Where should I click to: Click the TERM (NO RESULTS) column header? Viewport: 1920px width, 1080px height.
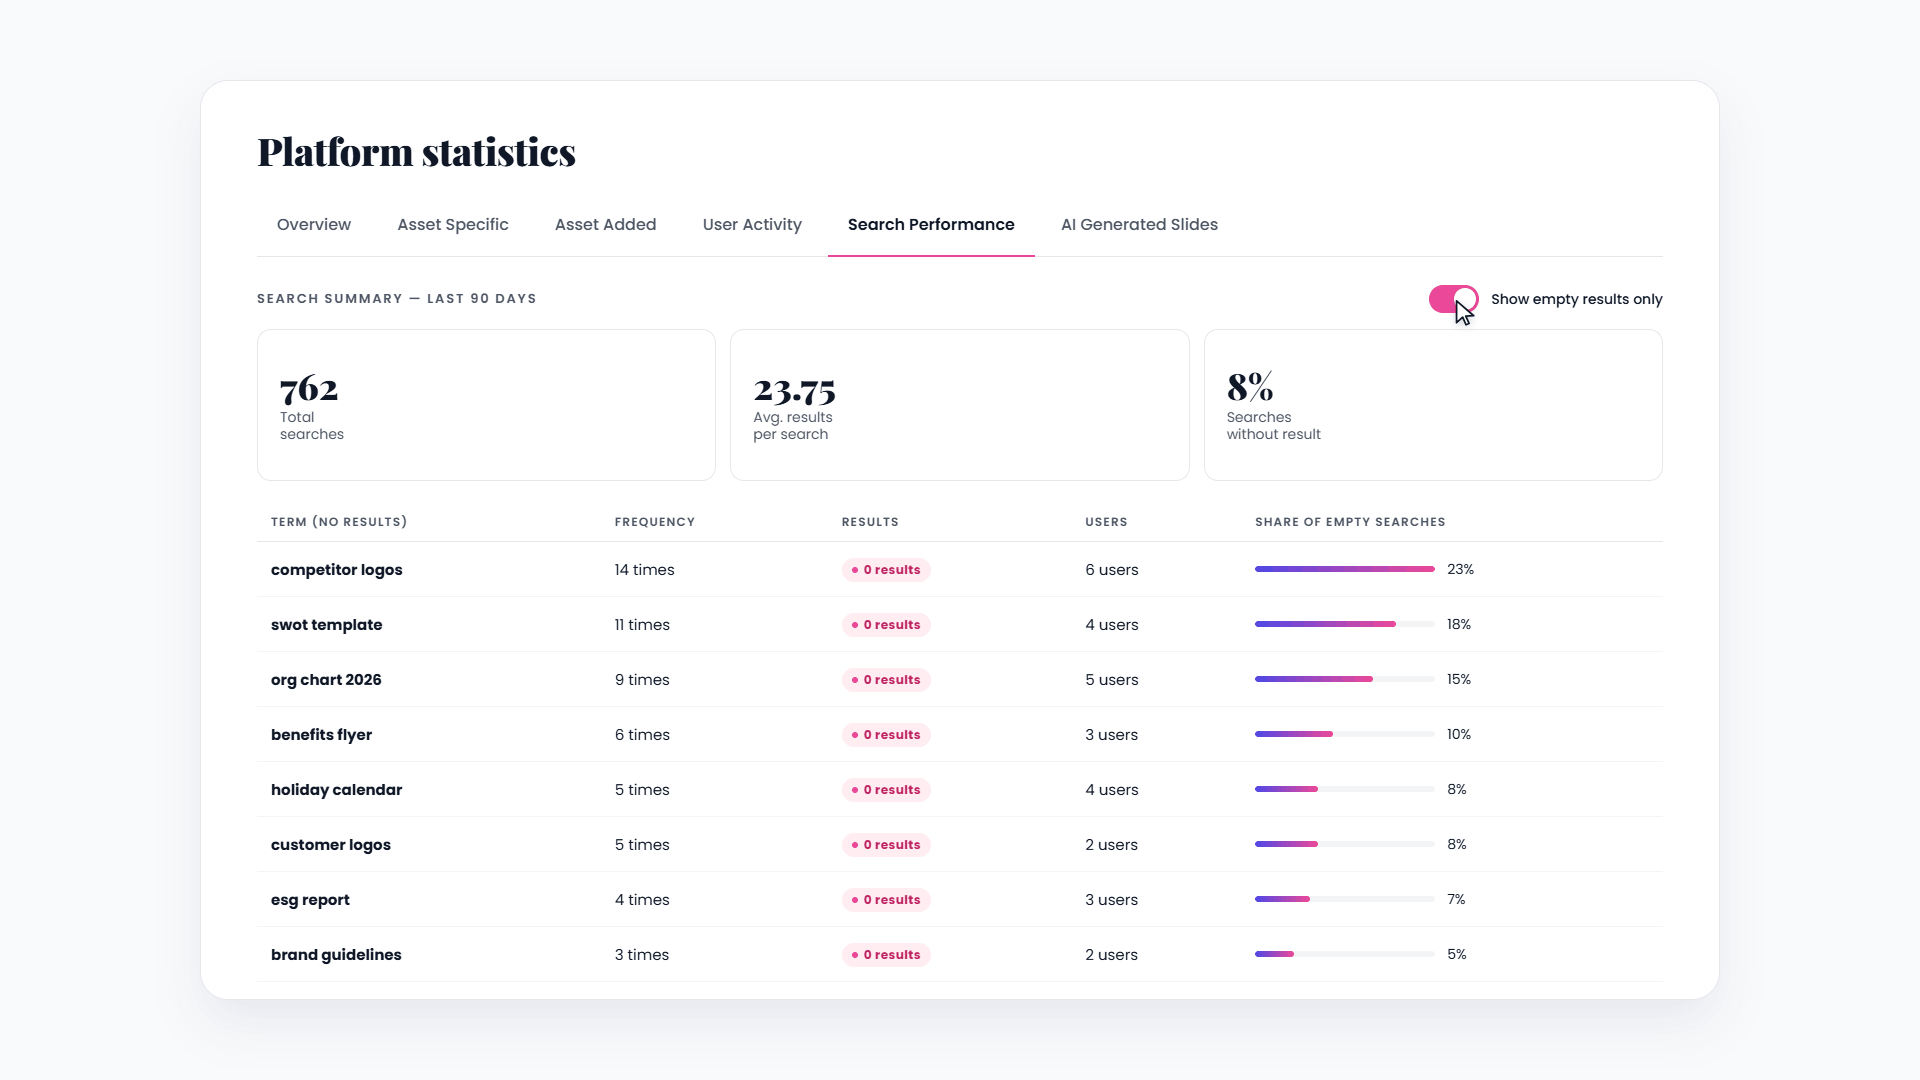339,522
